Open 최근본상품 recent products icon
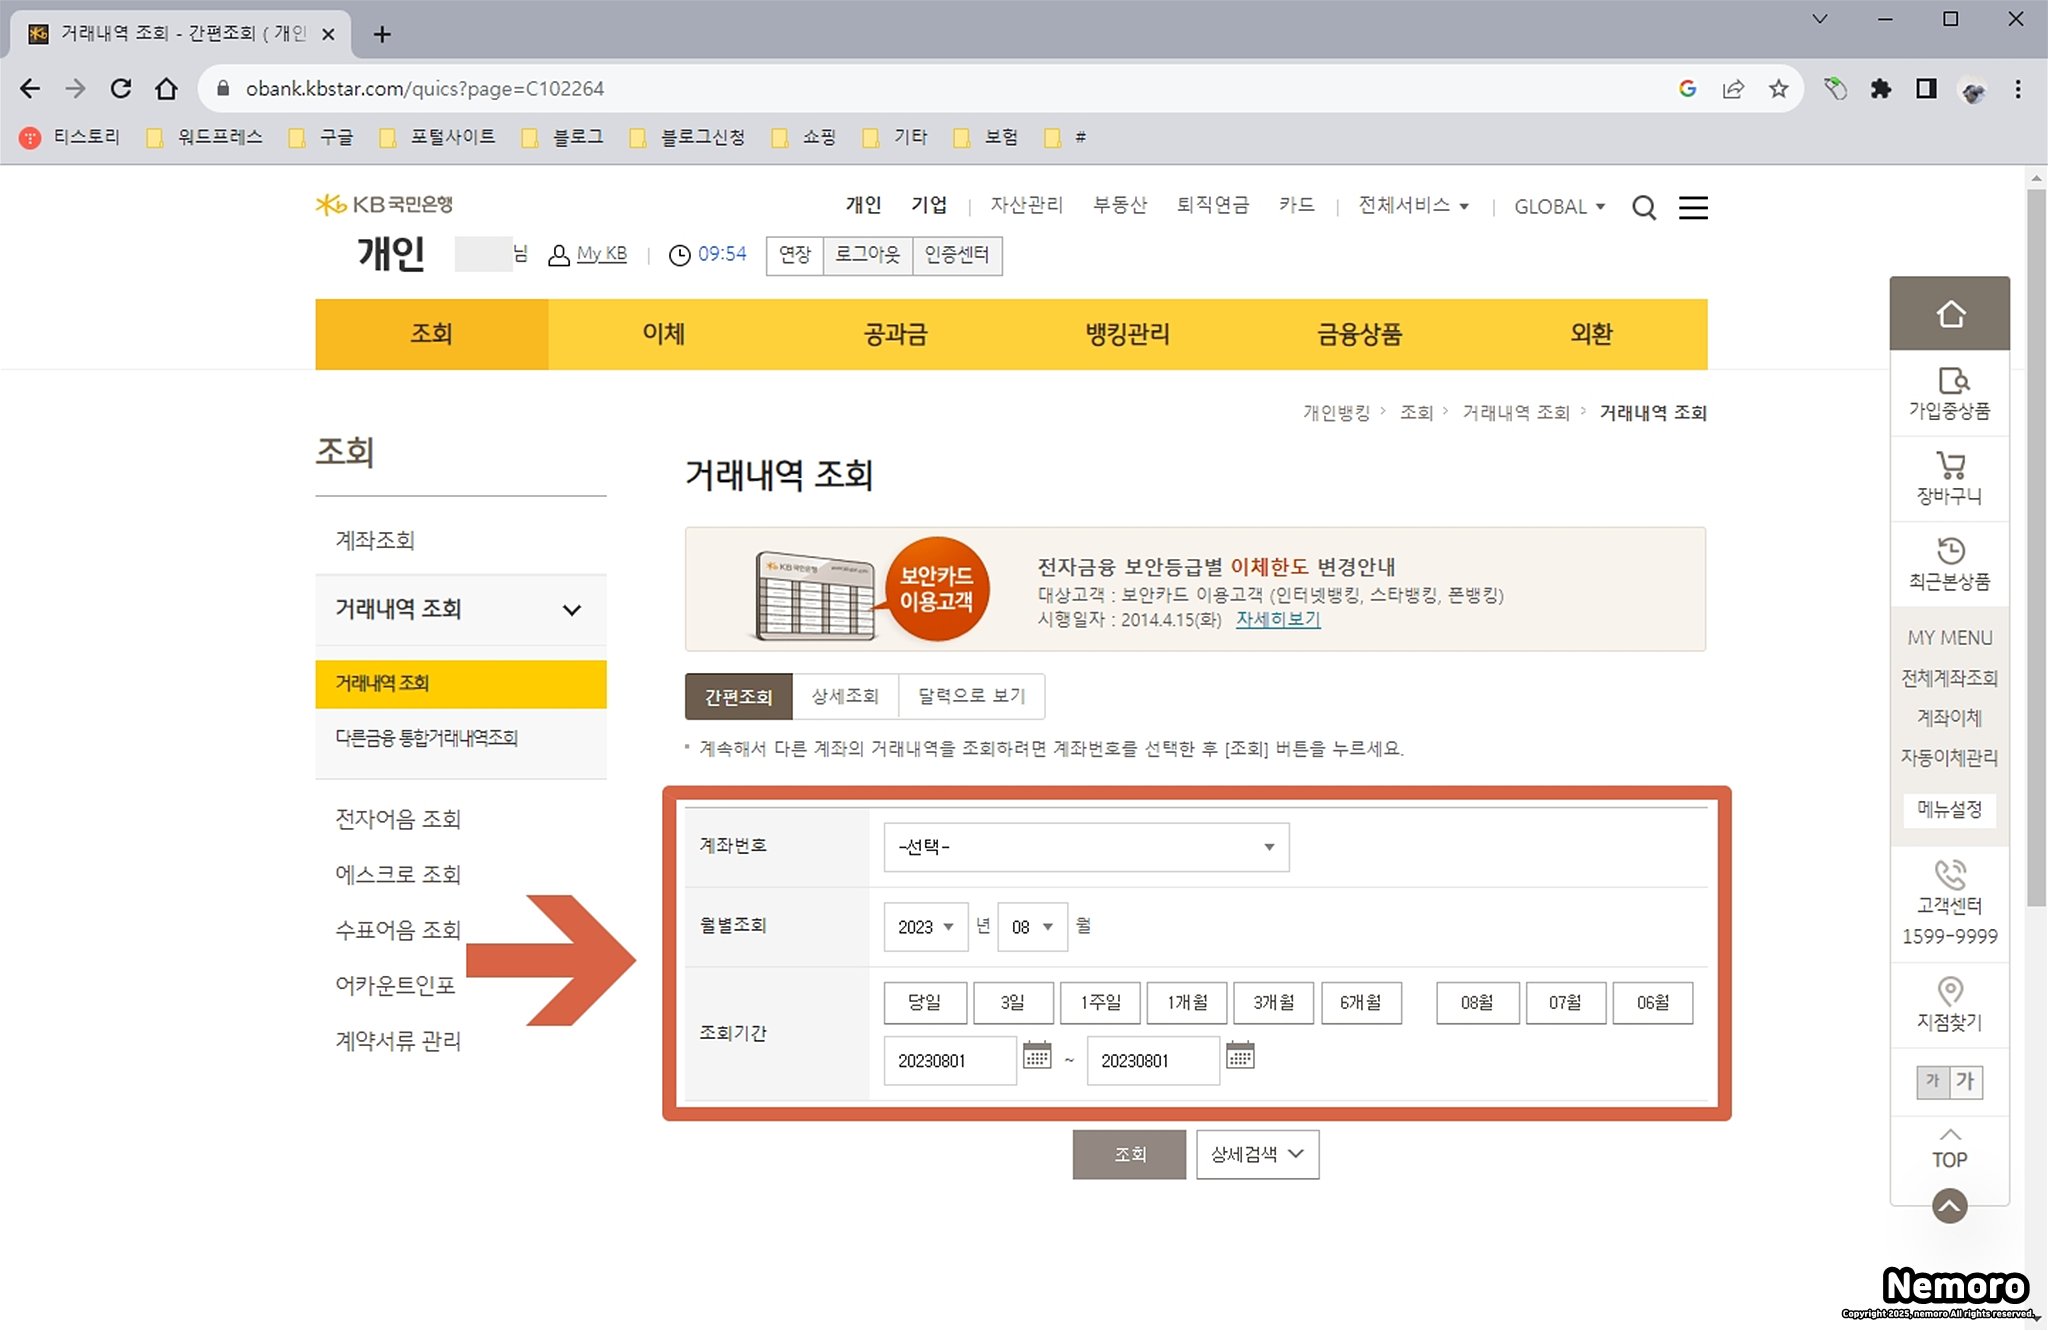Image resolution: width=2048 pixels, height=1331 pixels. click(1949, 551)
